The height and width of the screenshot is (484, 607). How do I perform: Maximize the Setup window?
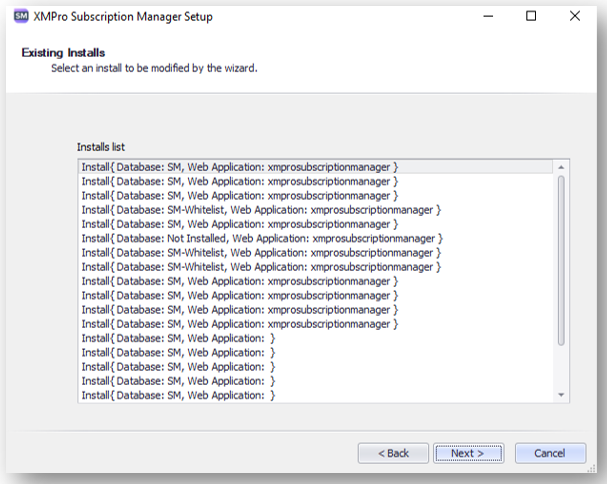[531, 16]
